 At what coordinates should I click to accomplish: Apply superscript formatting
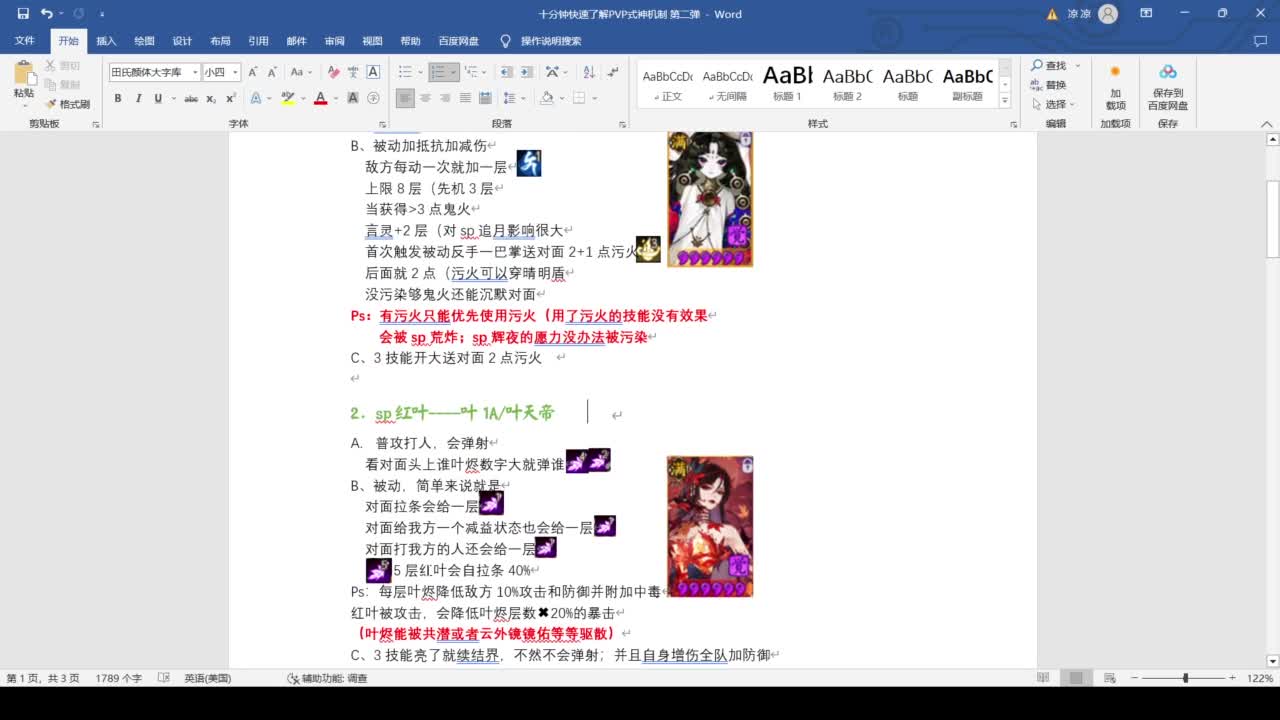[231, 98]
